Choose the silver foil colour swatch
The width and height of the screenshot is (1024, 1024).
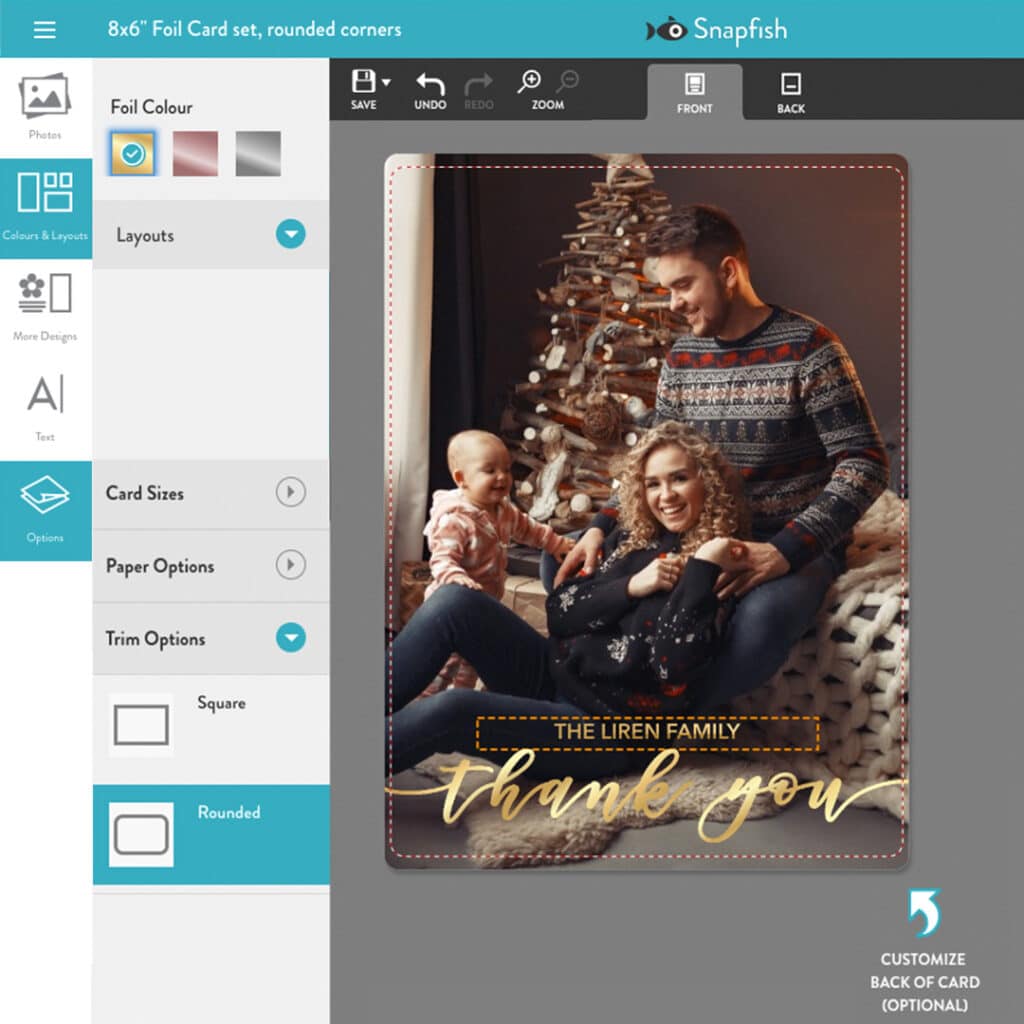click(258, 153)
